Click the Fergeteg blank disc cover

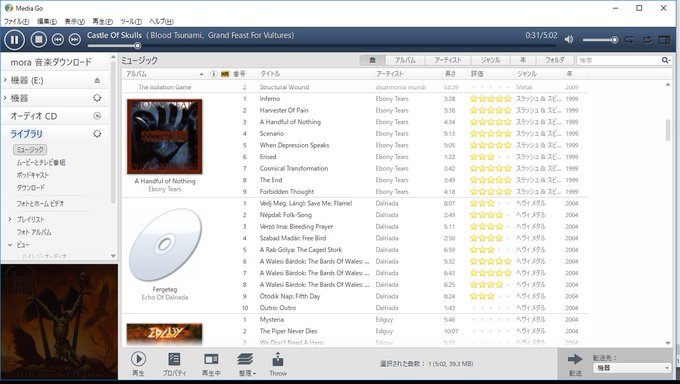point(165,245)
